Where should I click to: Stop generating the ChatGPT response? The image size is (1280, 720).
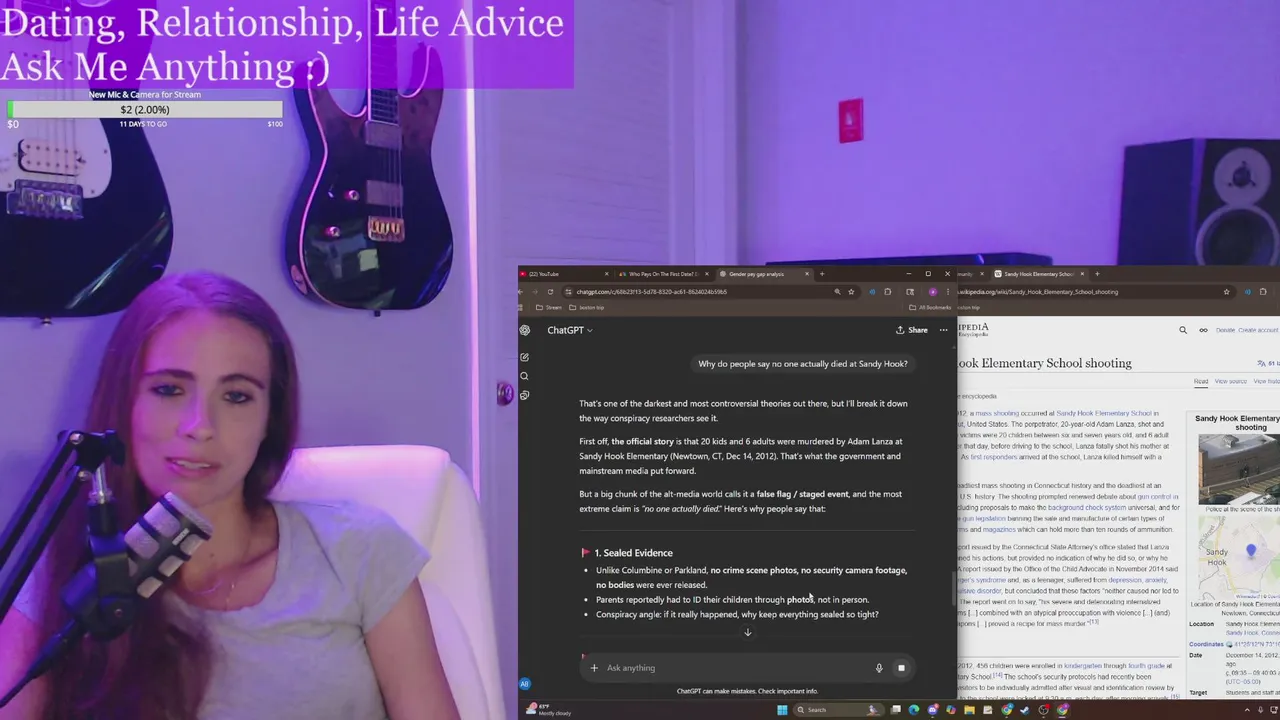901,668
